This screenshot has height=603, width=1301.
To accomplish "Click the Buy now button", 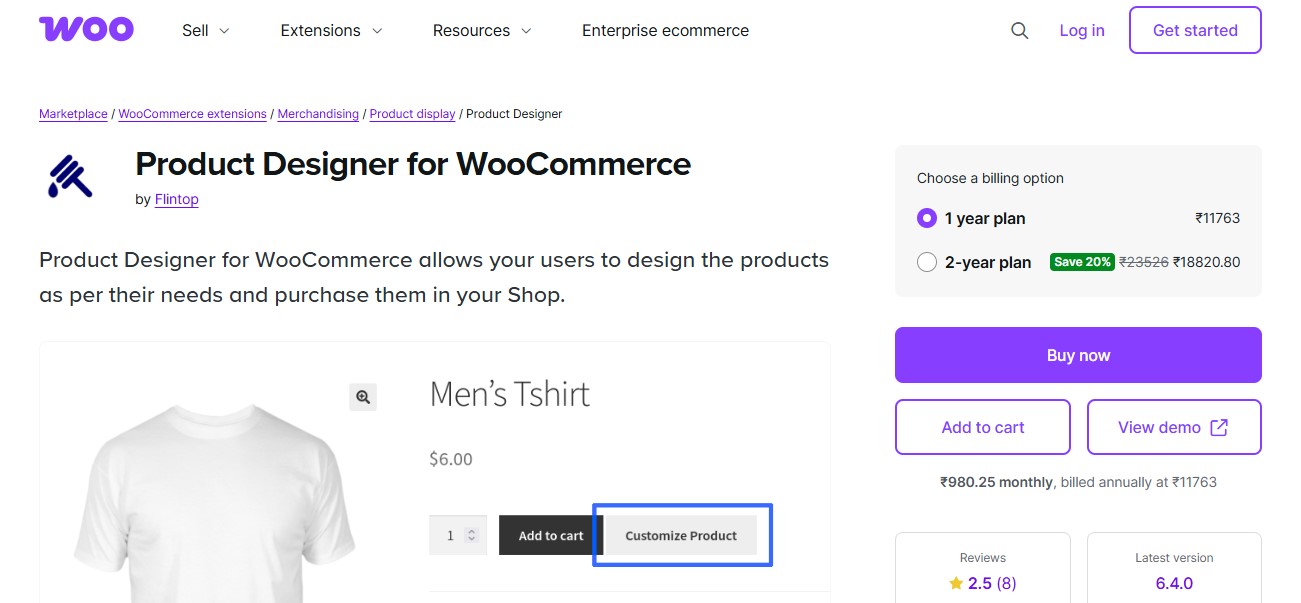I will click(1078, 355).
